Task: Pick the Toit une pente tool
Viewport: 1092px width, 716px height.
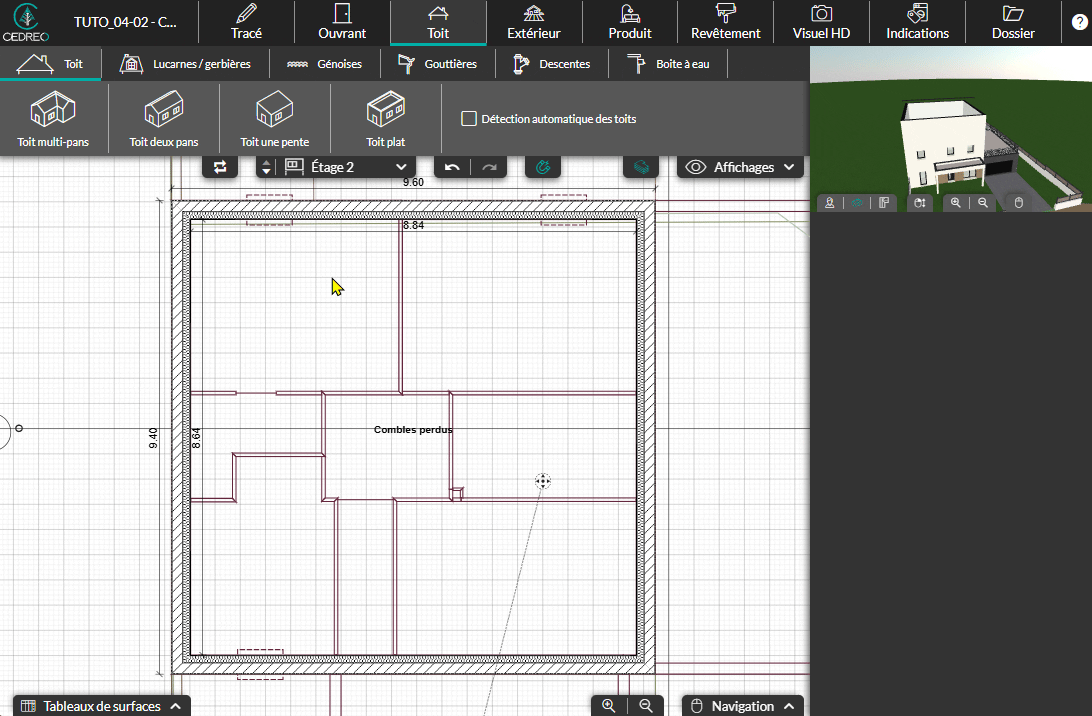Action: pos(274,119)
